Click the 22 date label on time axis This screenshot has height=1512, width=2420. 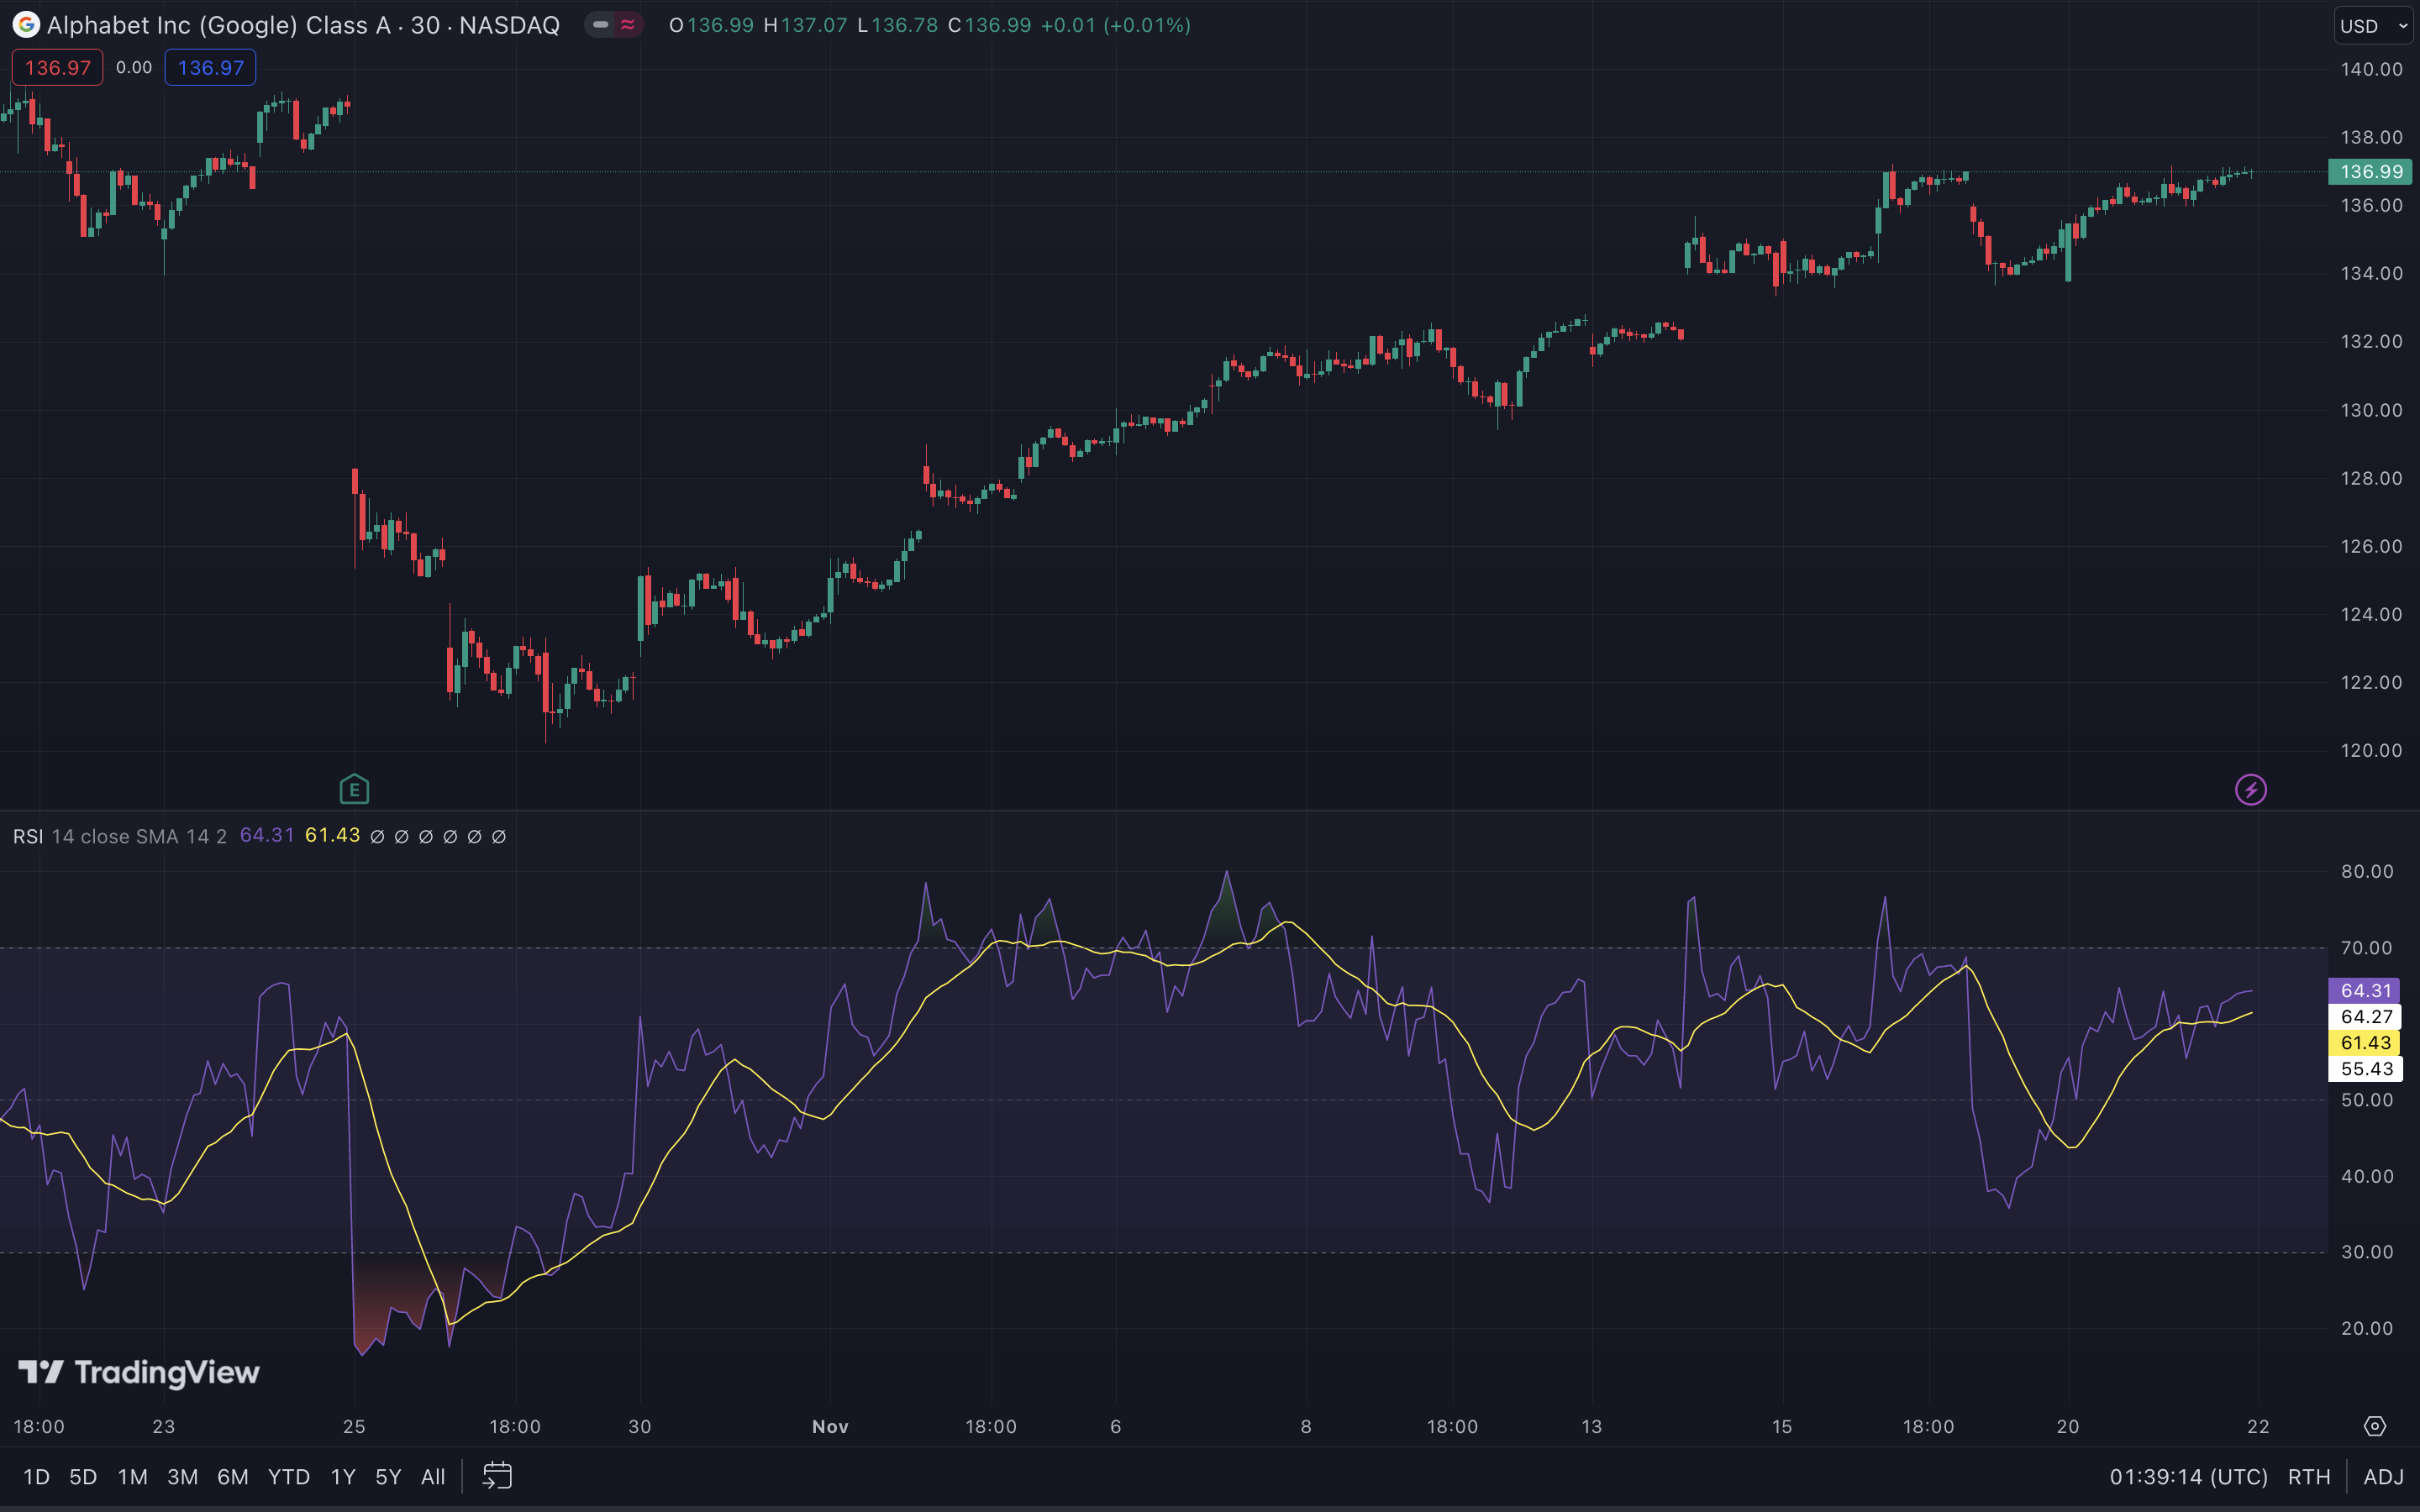coord(2258,1427)
